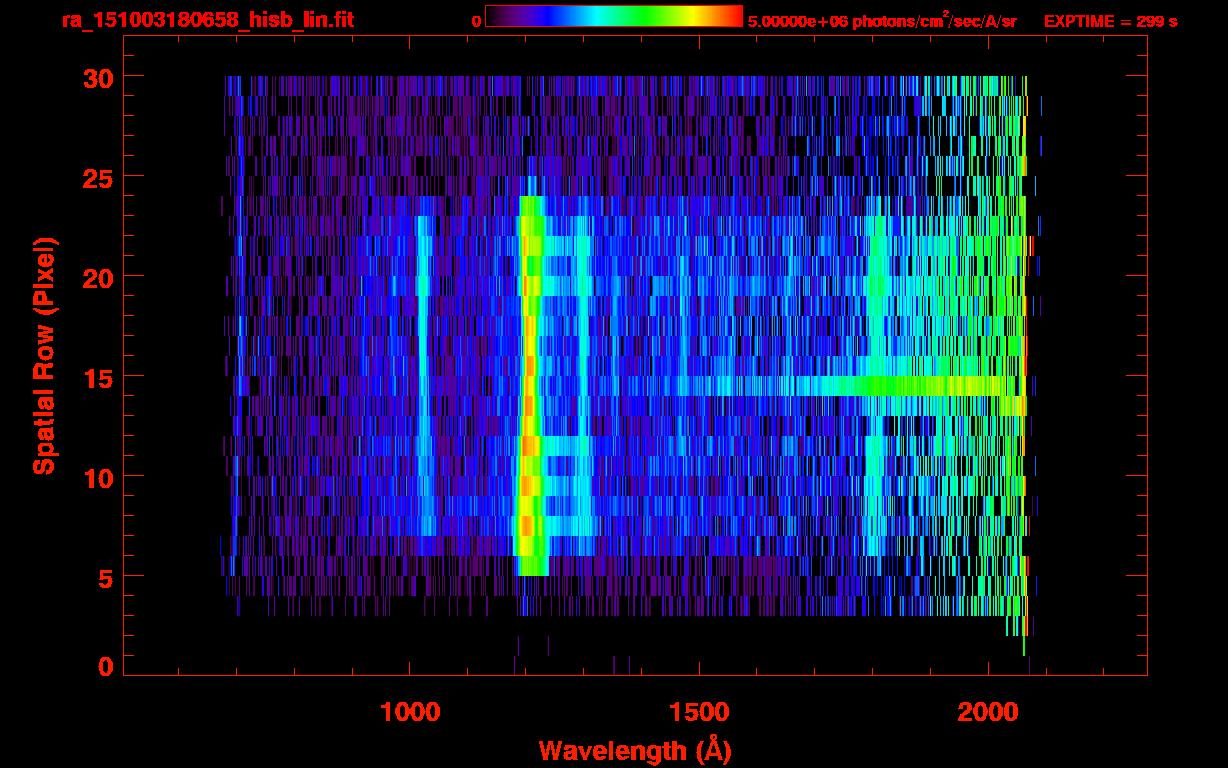The image size is (1228, 768).
Task: Click the rainbow colorbar at the top
Action: tap(613, 16)
